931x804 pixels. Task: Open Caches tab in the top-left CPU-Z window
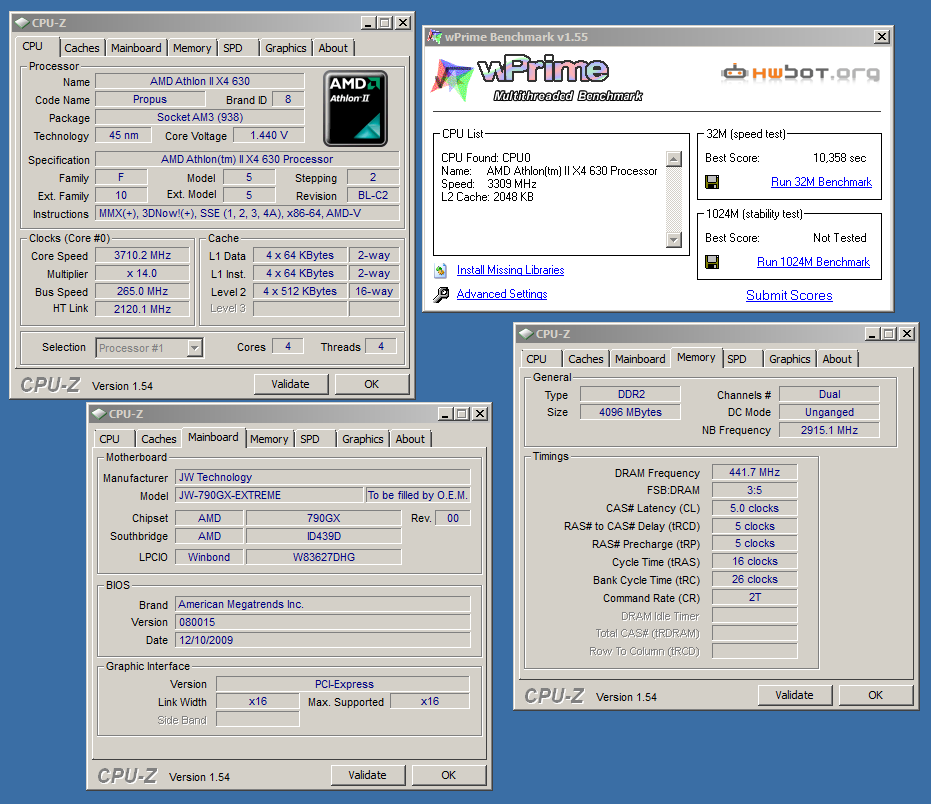(82, 48)
